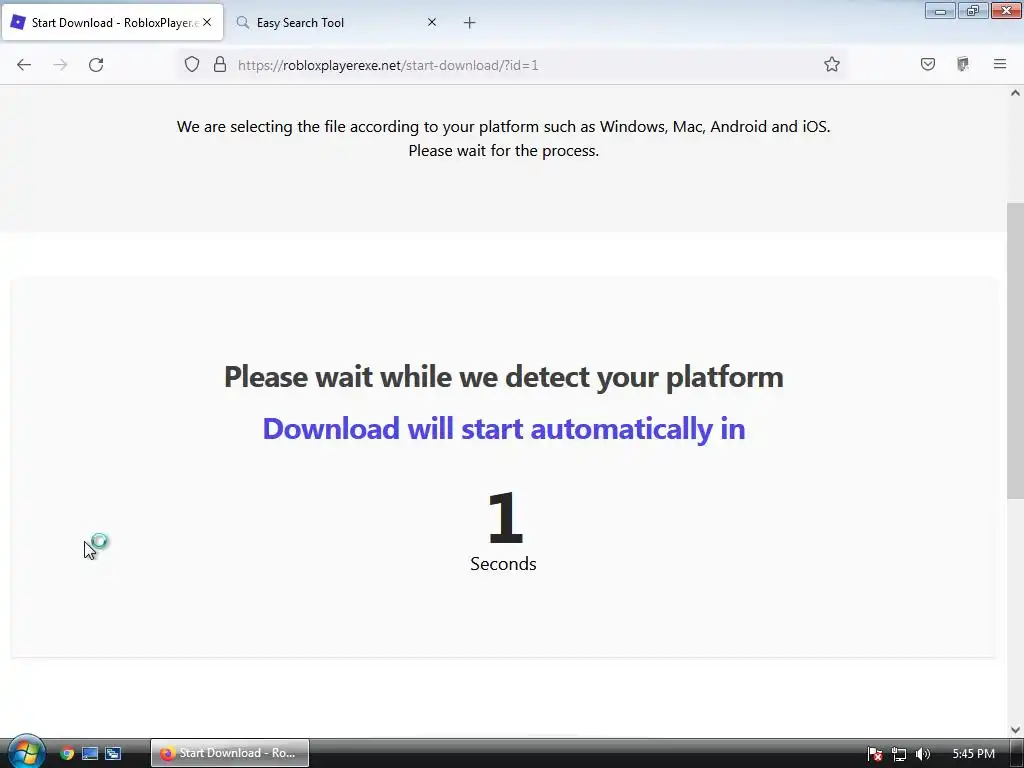The image size is (1024, 768).
Task: Click the address bar URL field
Action: click(512, 65)
